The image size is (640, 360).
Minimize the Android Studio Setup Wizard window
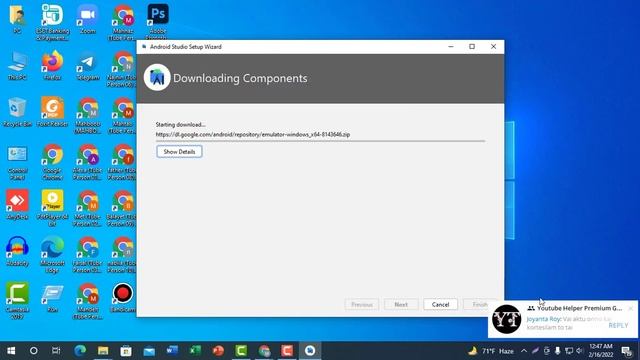point(451,47)
